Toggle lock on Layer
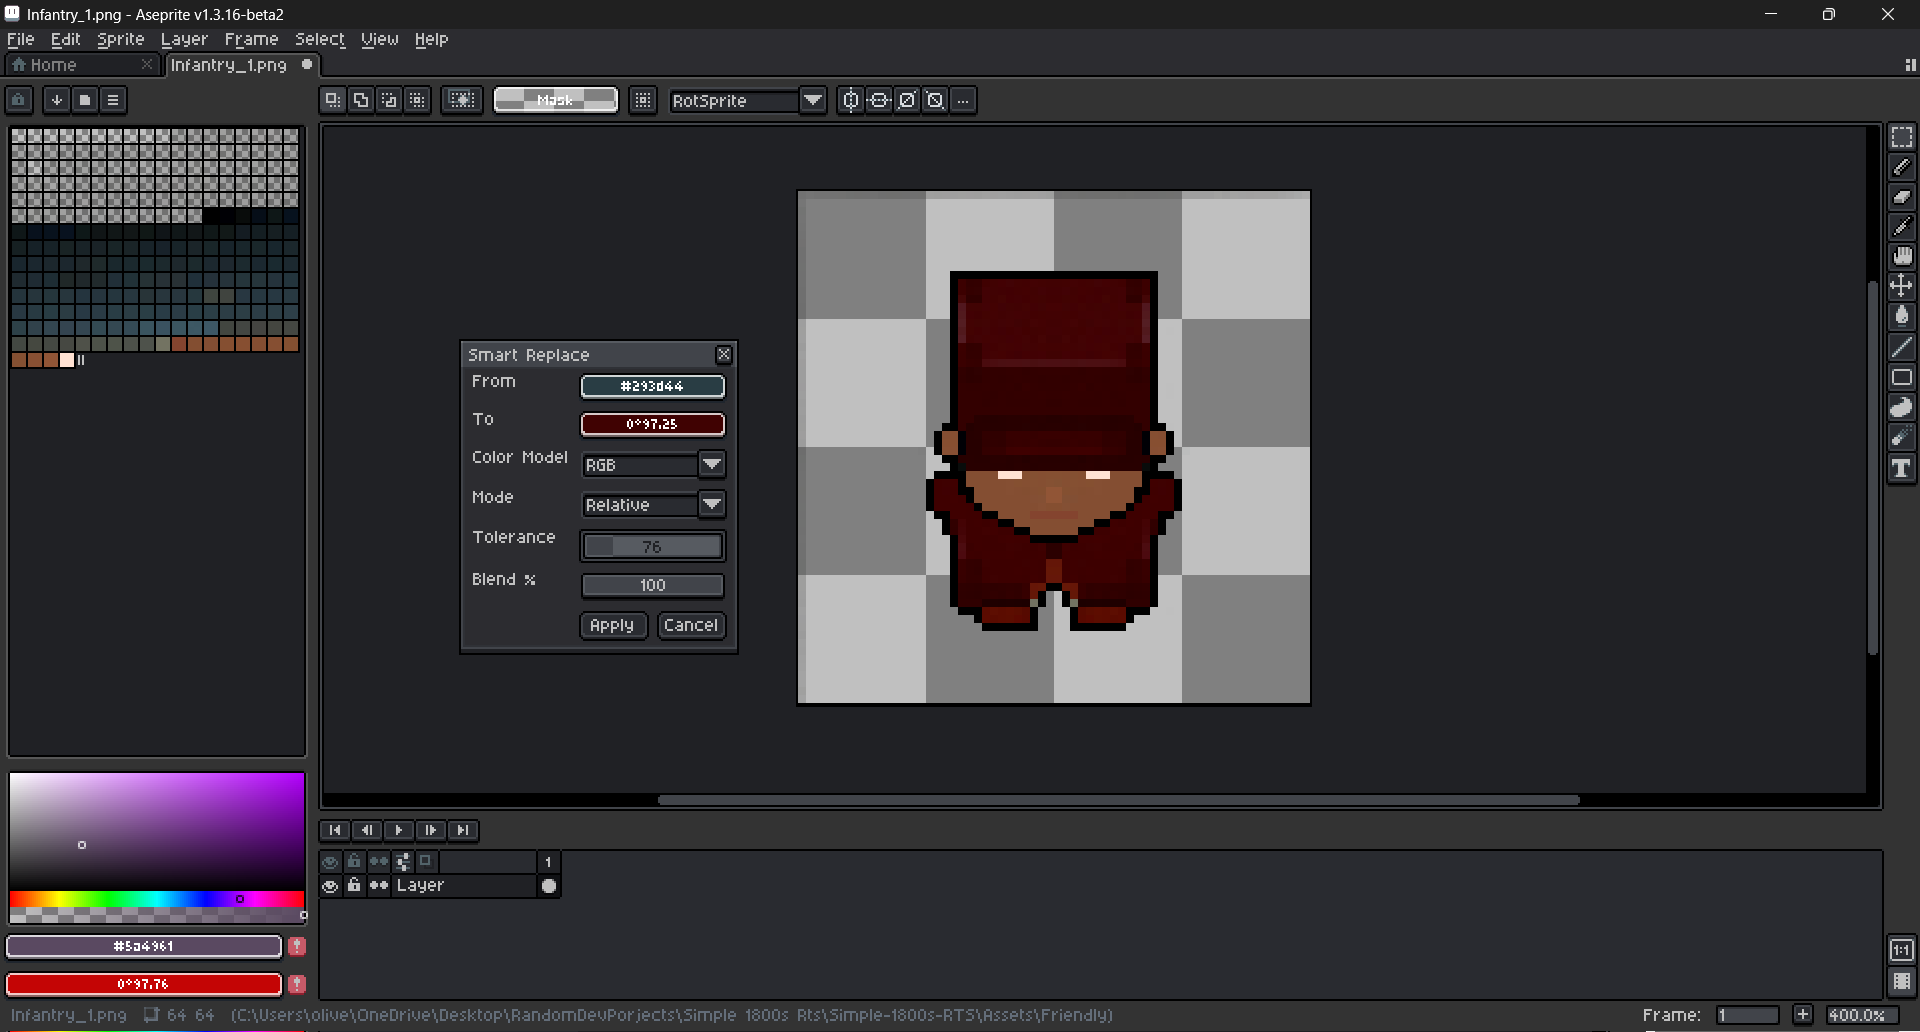 (x=354, y=886)
